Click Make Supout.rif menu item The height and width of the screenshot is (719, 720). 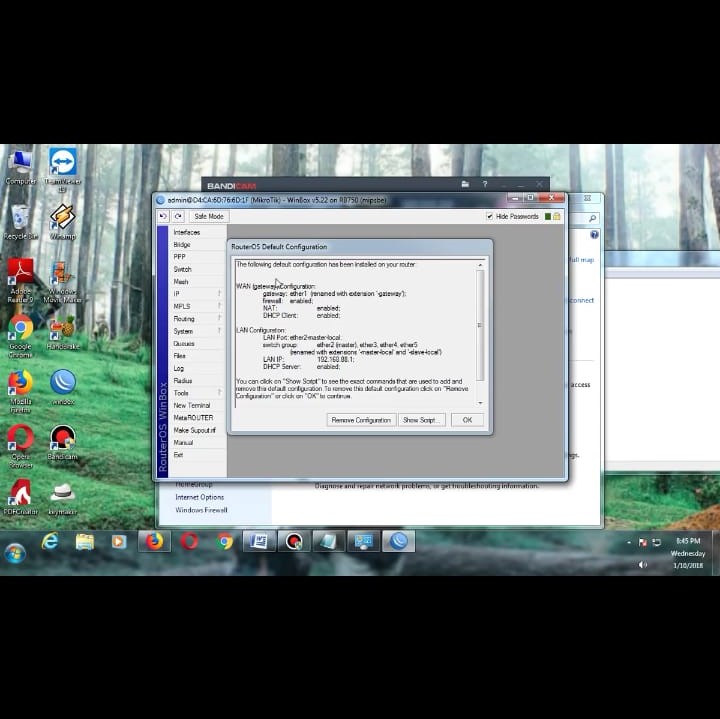click(194, 430)
